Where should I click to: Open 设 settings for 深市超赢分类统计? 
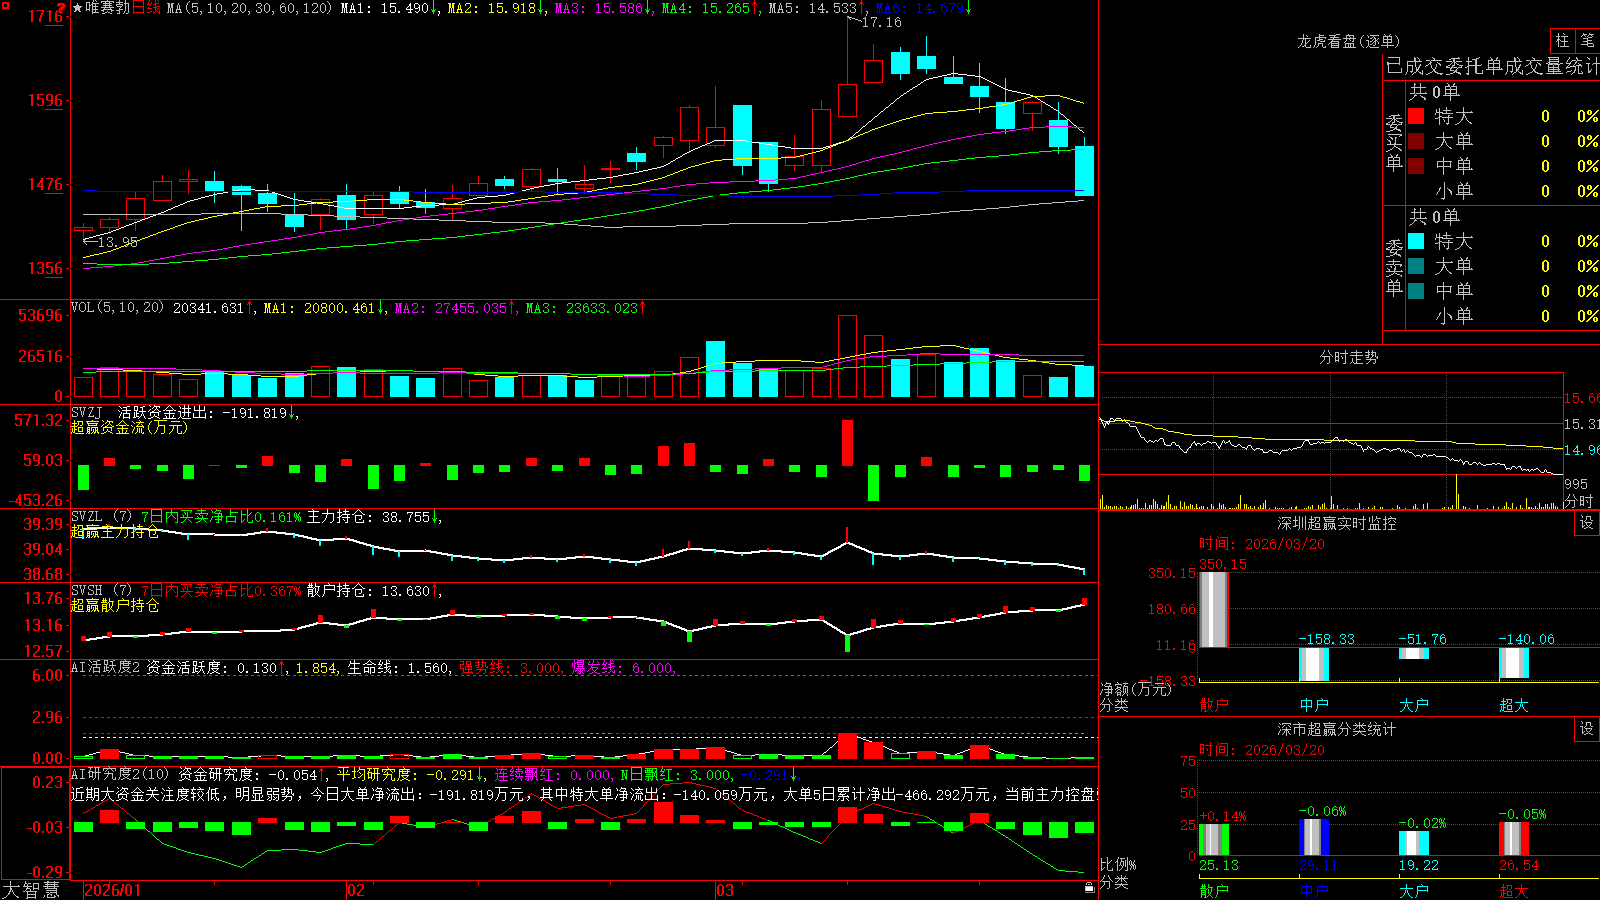click(x=1587, y=729)
